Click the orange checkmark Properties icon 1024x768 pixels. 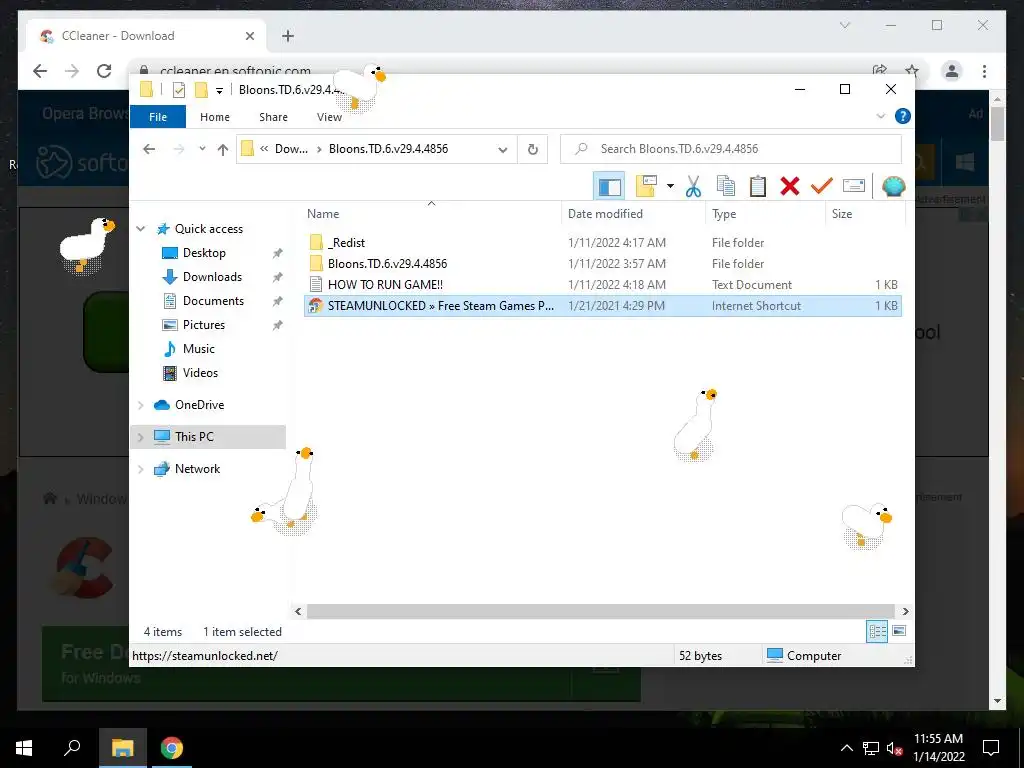pyautogui.click(x=822, y=187)
